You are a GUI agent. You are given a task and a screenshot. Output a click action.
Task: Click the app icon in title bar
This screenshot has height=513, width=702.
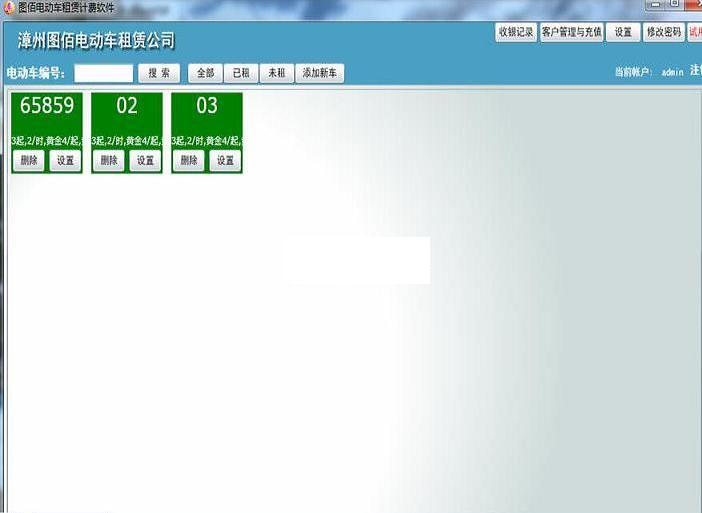(8, 7)
